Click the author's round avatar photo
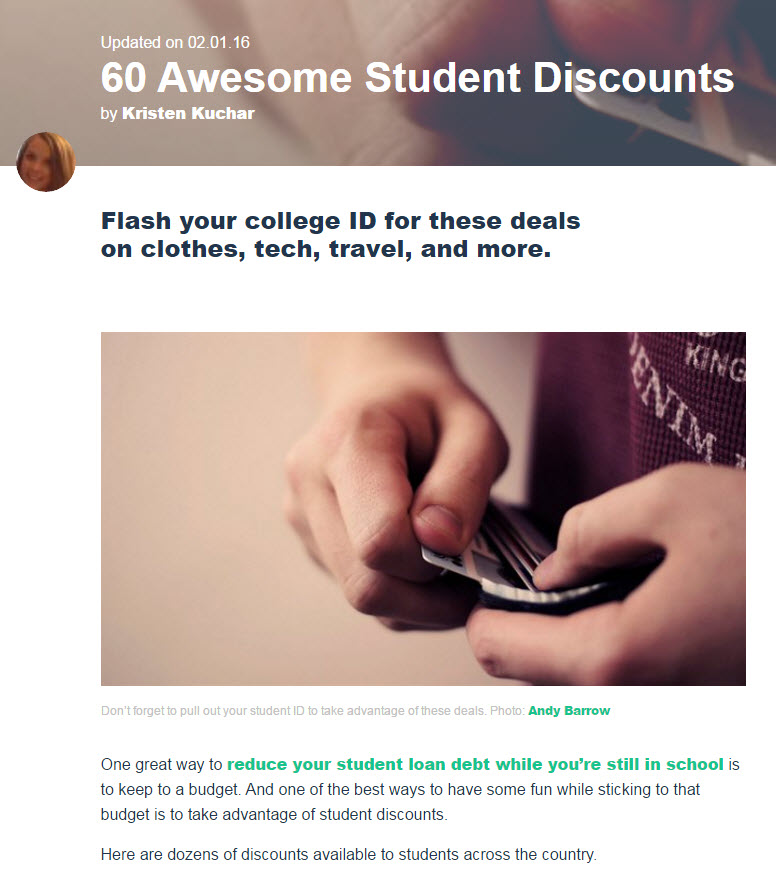Image resolution: width=776 pixels, height=894 pixels. pyautogui.click(x=46, y=162)
